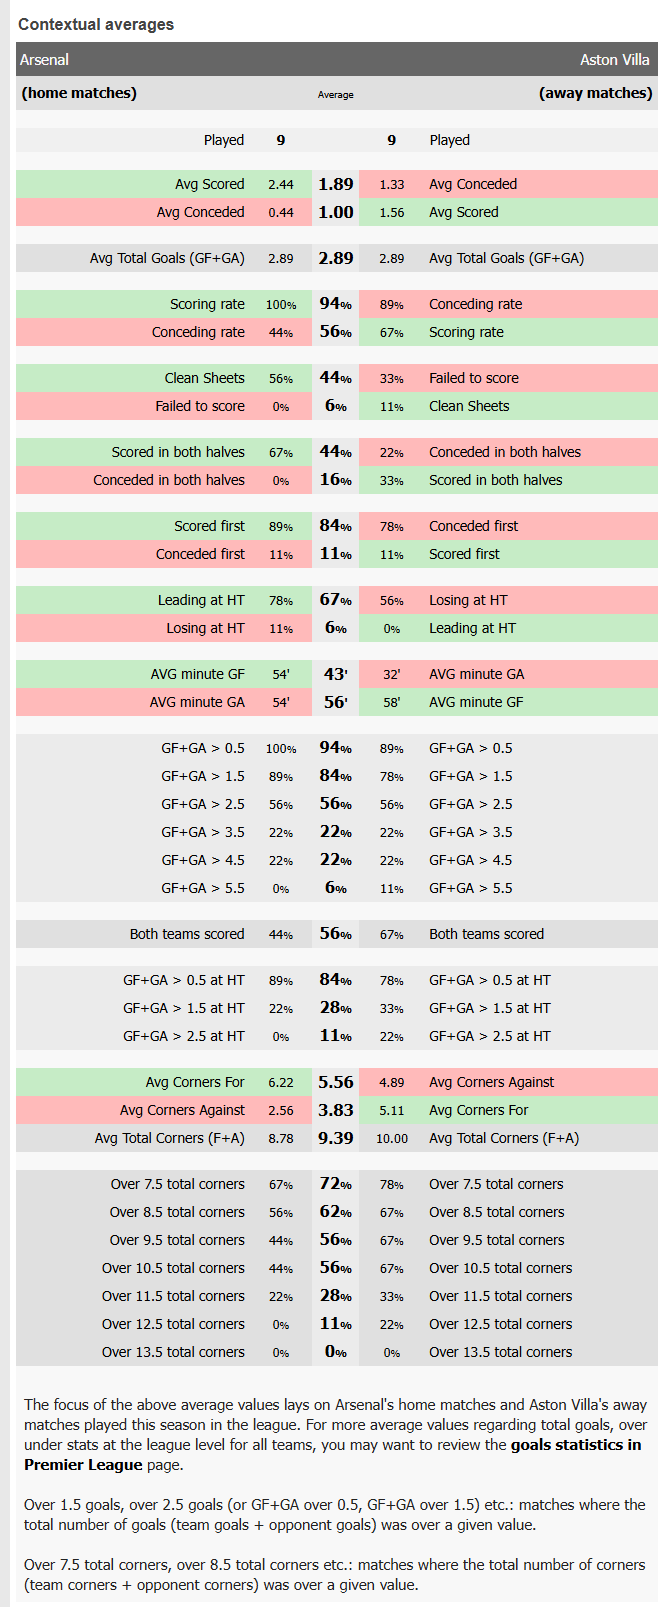Click Aston Villa's AVG minute GA label

[476, 674]
